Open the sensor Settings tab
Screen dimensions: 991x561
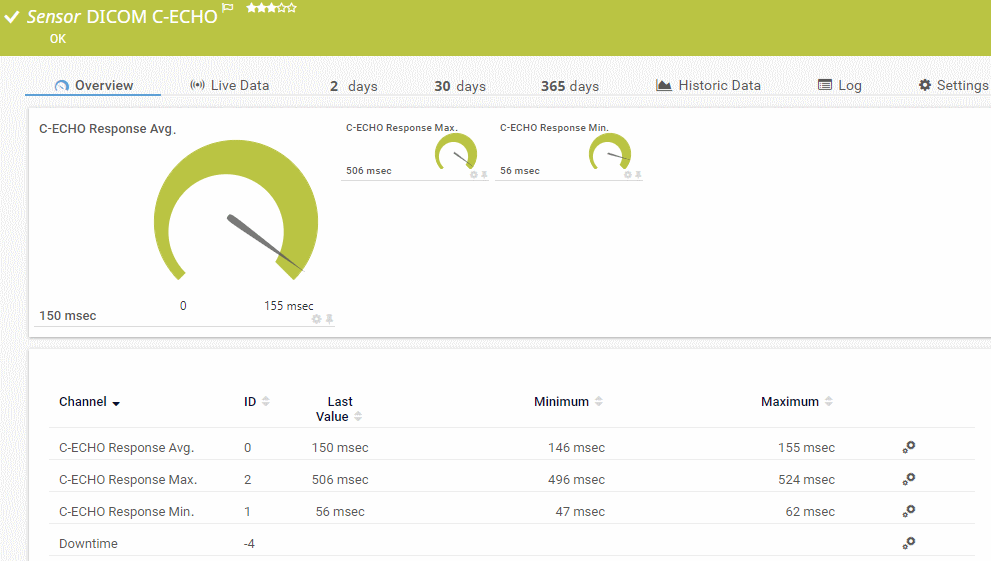coord(953,86)
